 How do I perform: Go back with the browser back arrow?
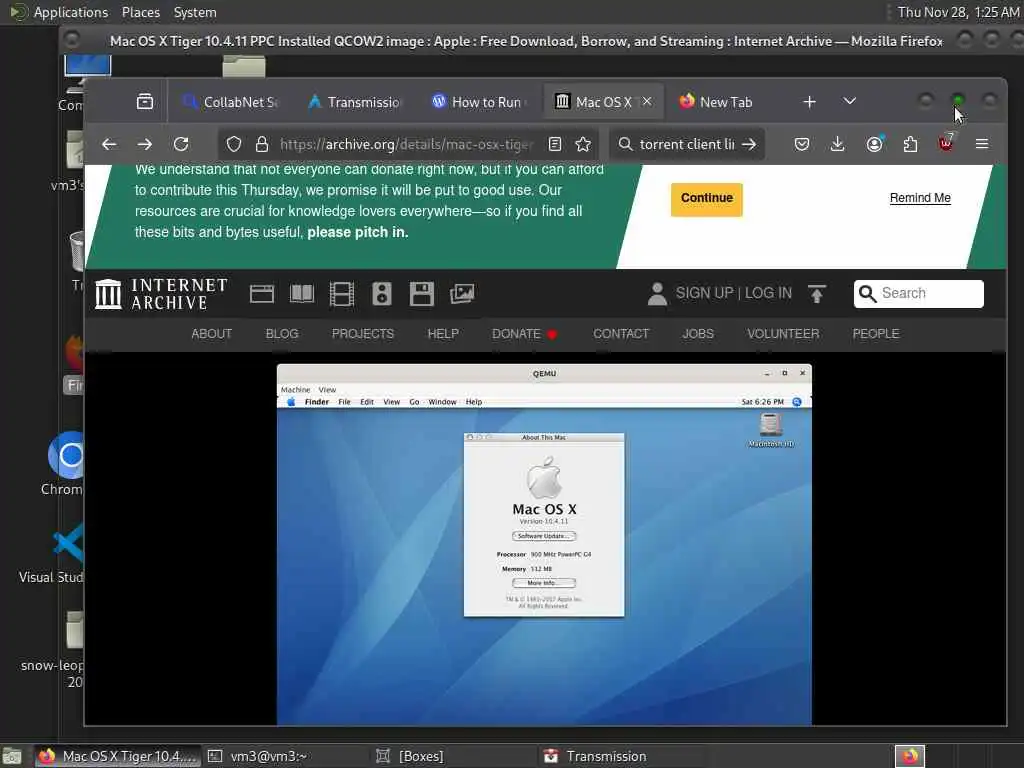109,144
